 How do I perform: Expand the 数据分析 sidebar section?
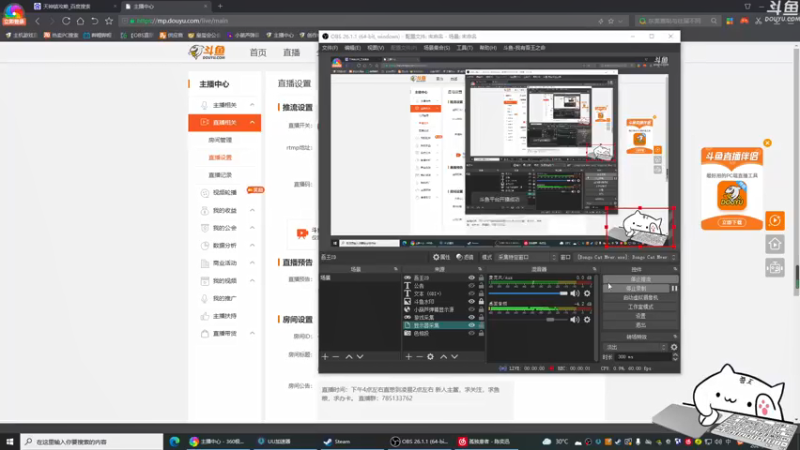pos(252,245)
